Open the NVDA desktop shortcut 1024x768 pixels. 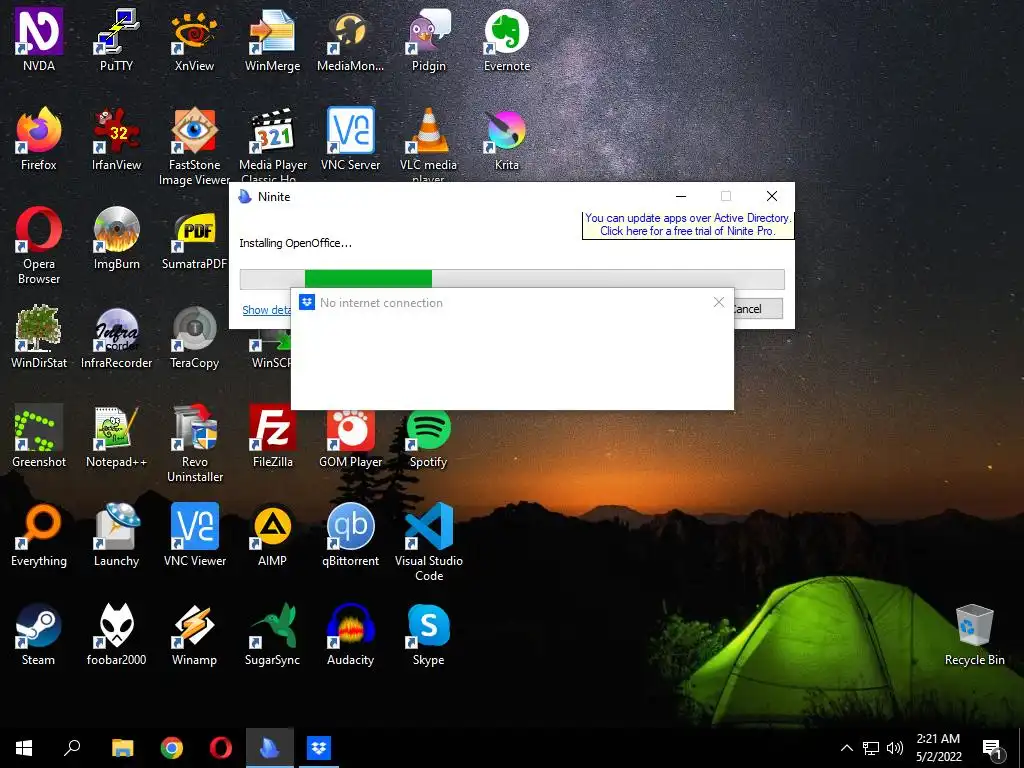pos(39,39)
